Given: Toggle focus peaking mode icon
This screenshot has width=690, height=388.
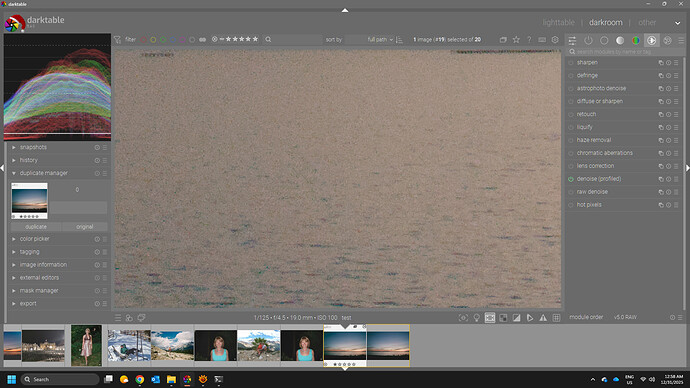Looking at the screenshot, I should pyautogui.click(x=463, y=318).
